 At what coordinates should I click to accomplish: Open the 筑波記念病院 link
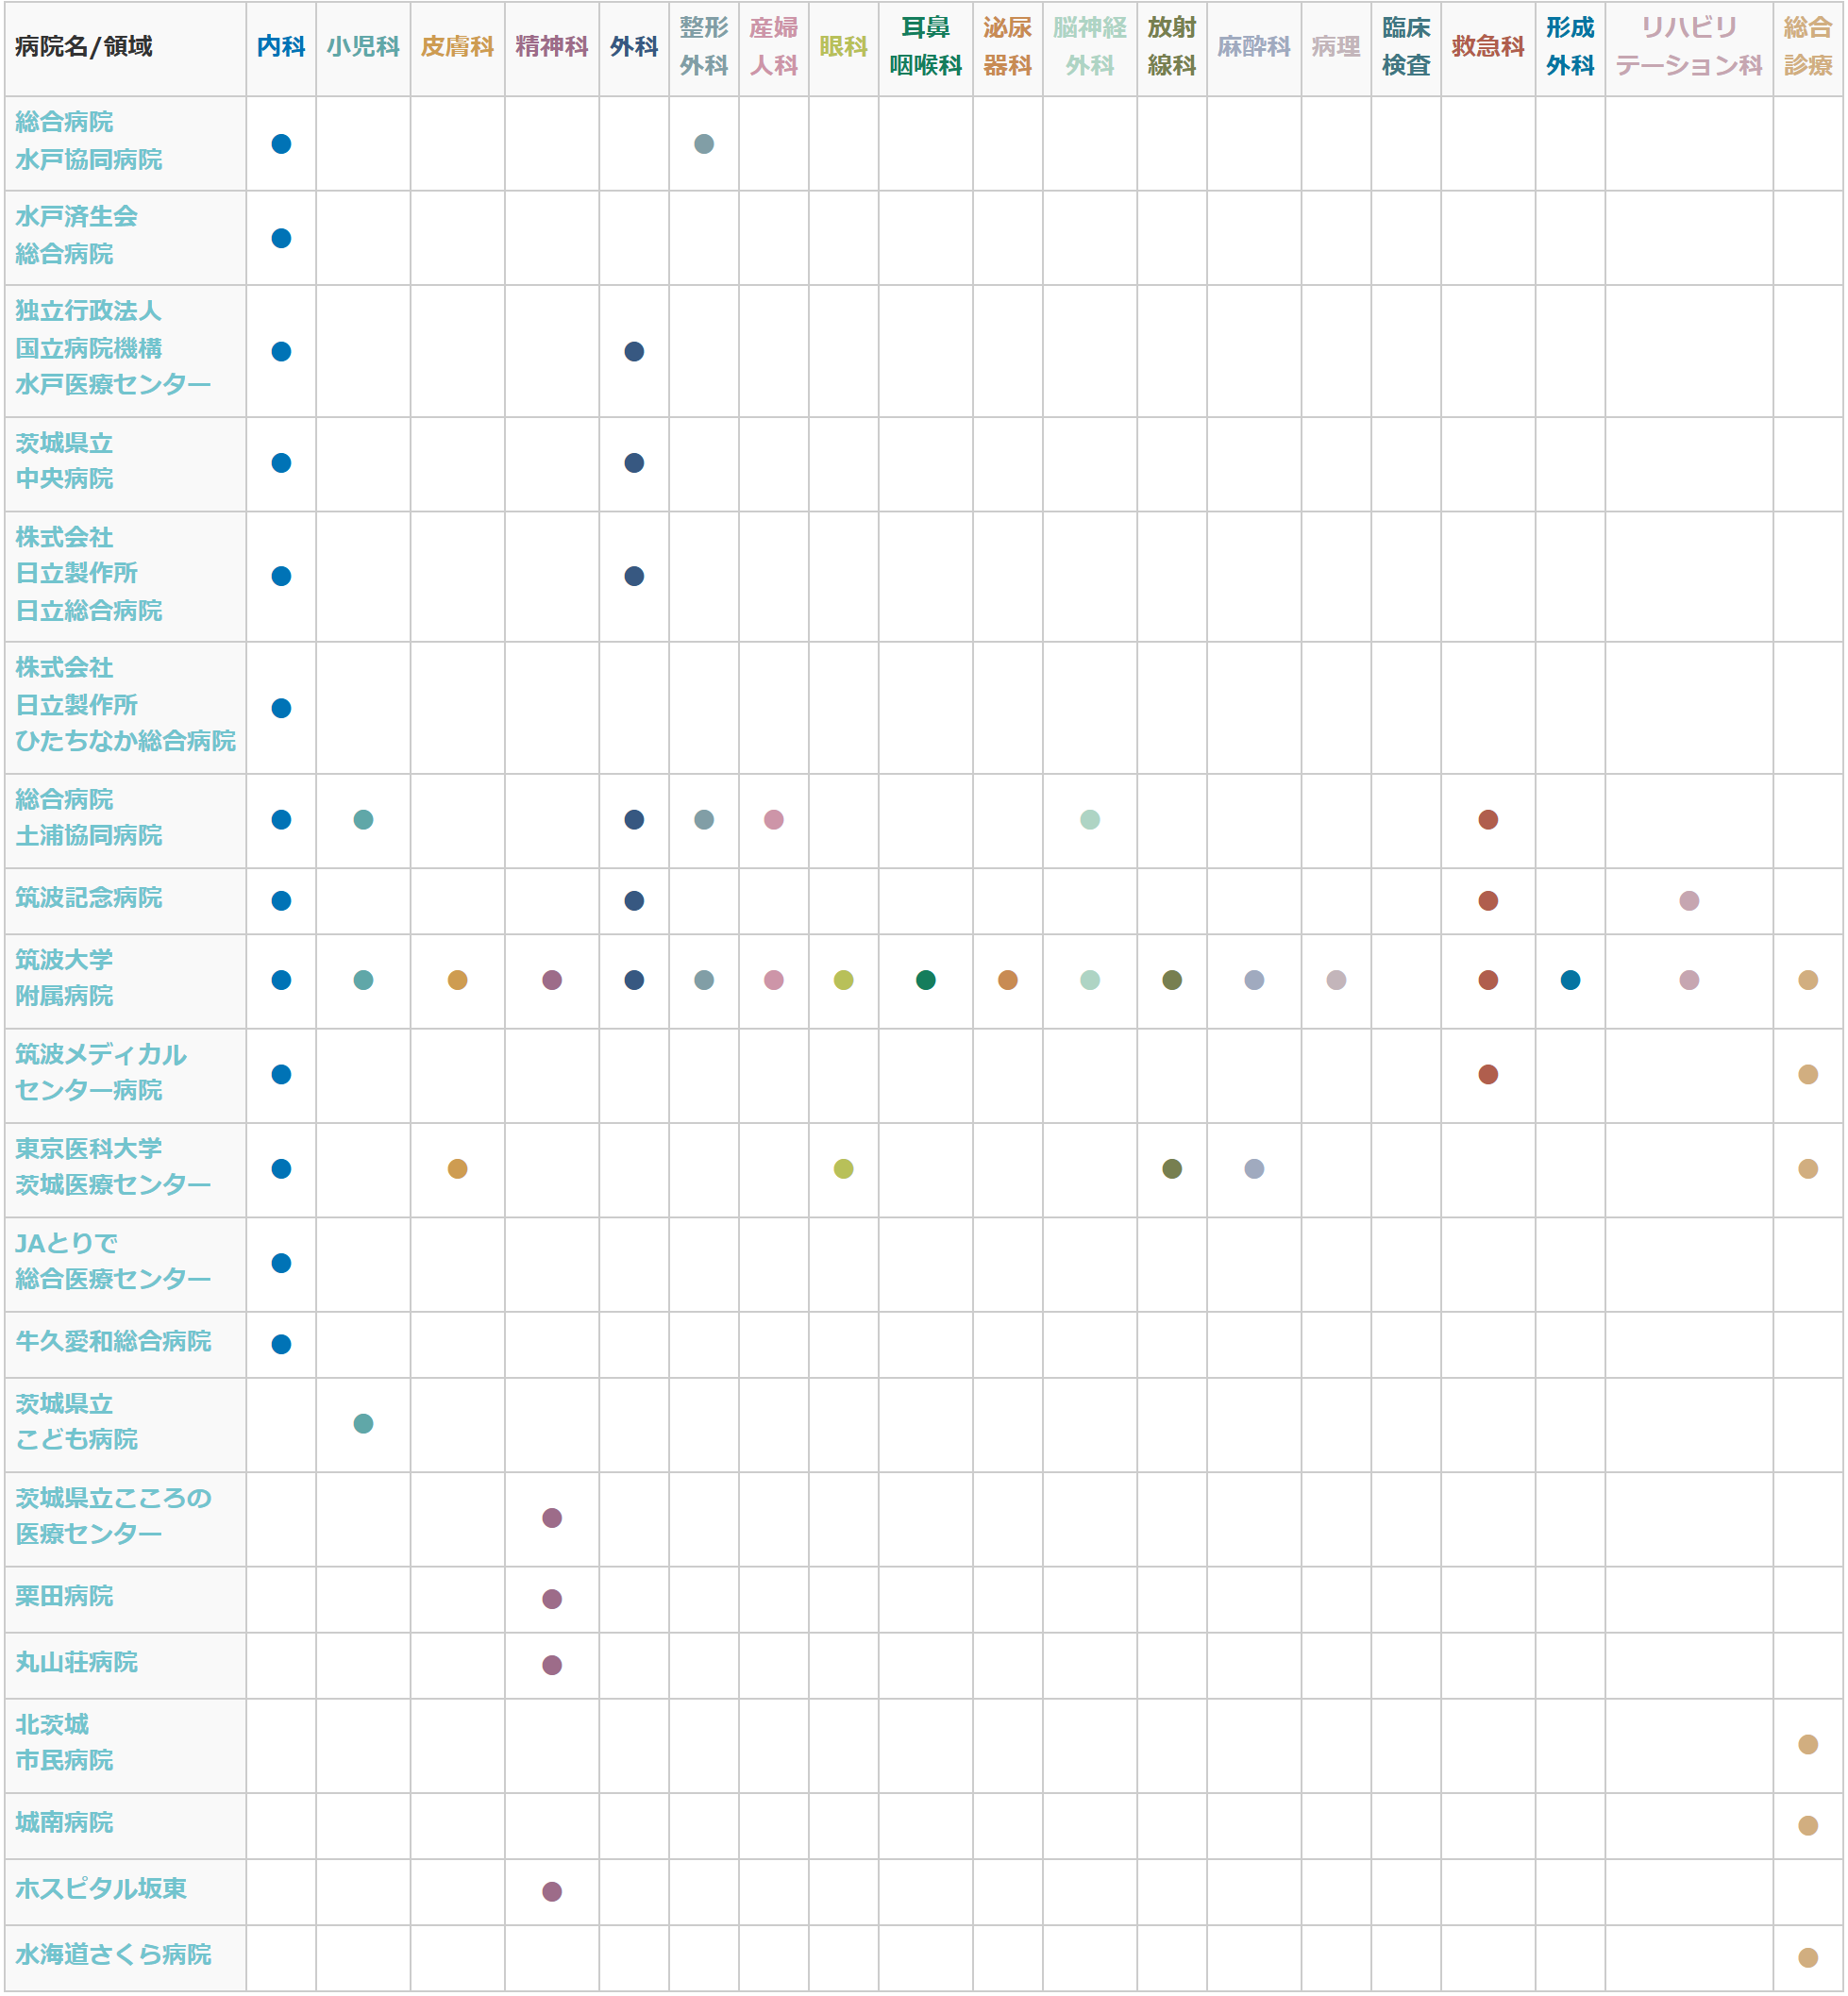pos(88,898)
